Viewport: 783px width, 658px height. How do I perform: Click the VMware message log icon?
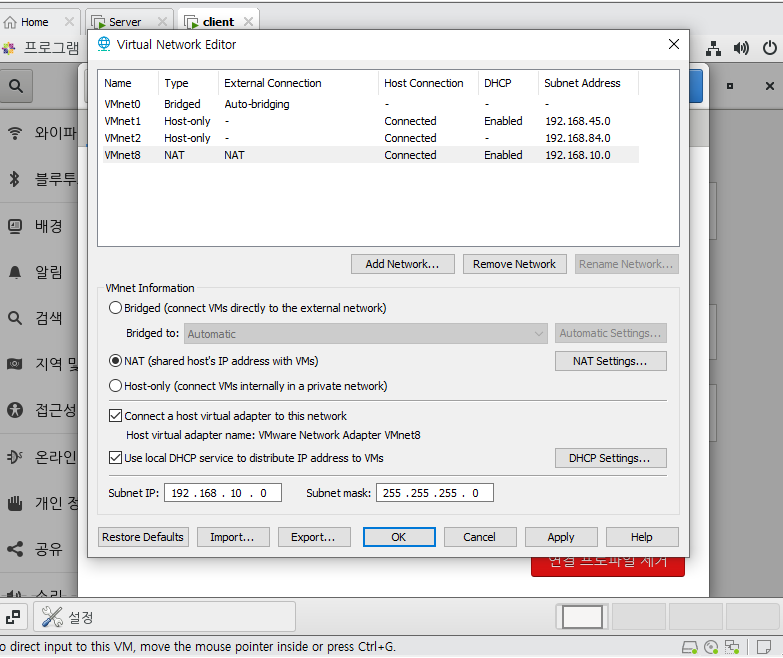[x=764, y=648]
